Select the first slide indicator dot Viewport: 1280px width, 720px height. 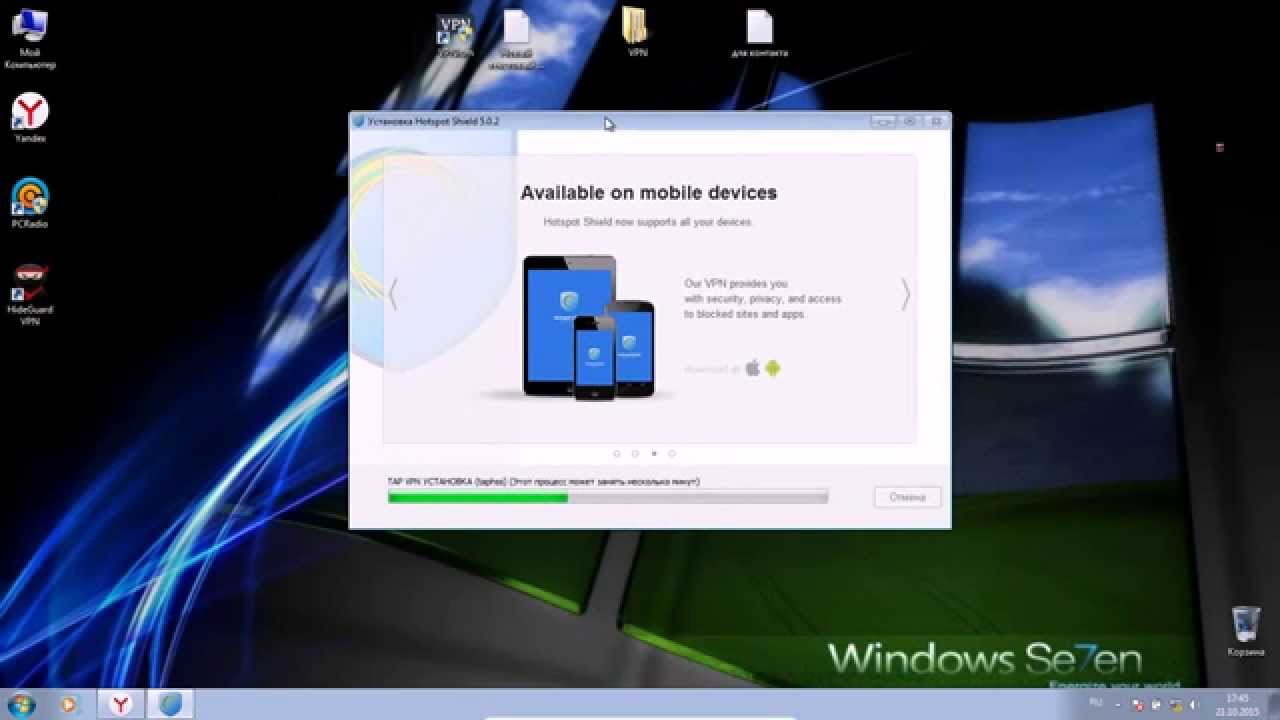(x=617, y=453)
